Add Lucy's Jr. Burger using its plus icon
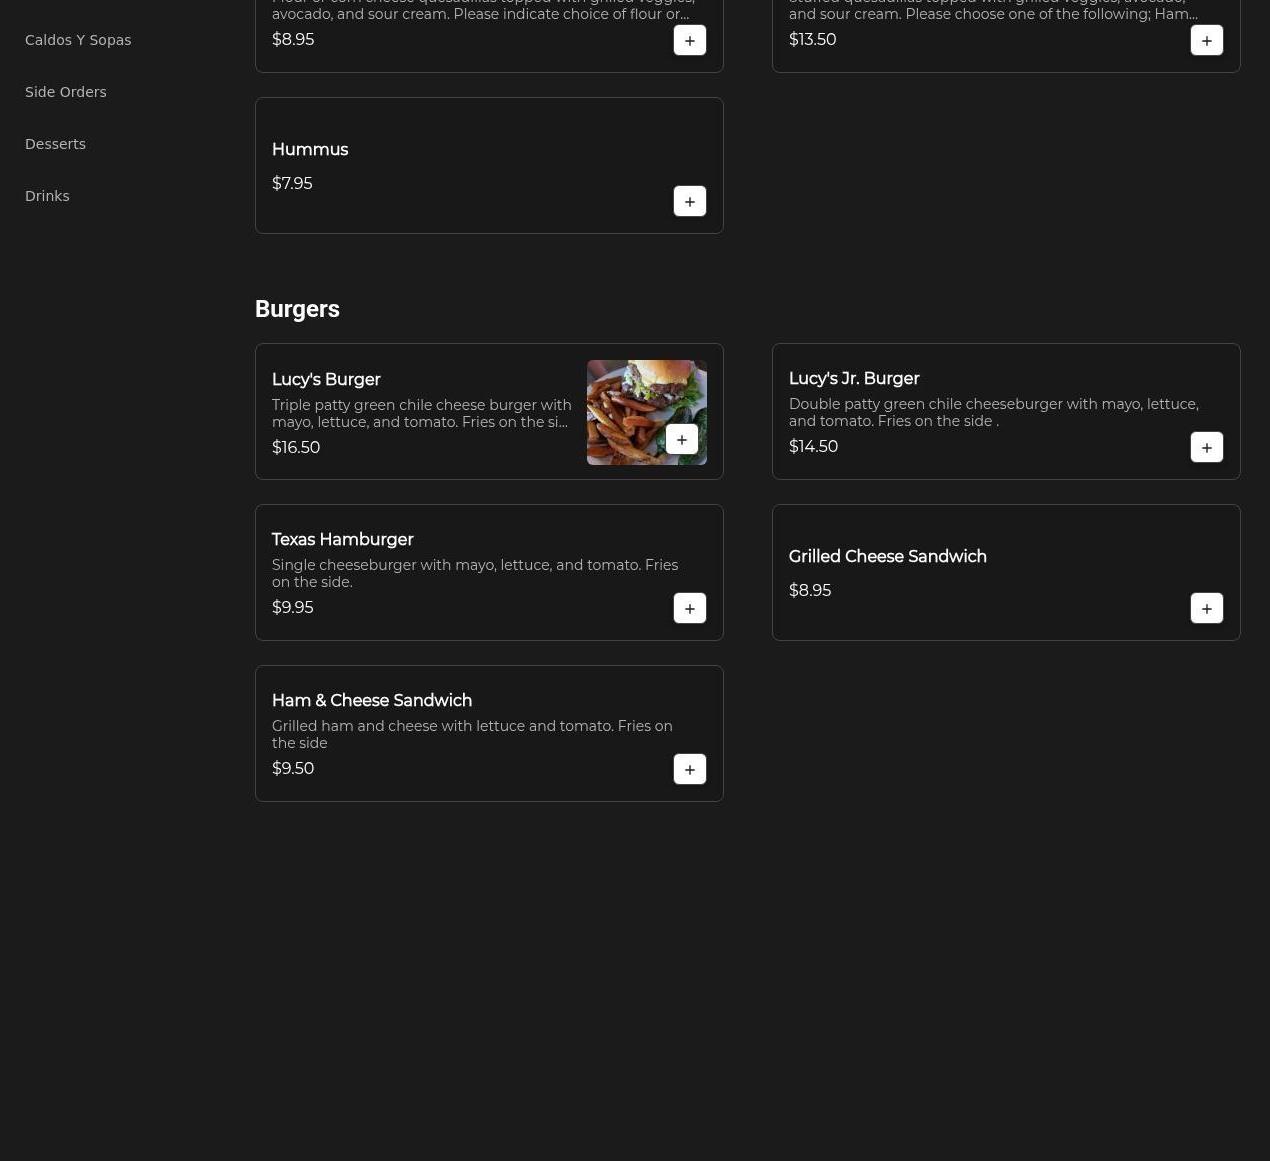Viewport: 1270px width, 1161px height. tap(1206, 447)
